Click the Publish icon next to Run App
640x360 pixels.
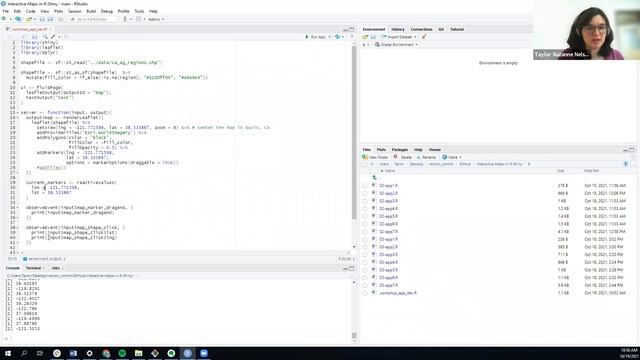pyautogui.click(x=337, y=37)
